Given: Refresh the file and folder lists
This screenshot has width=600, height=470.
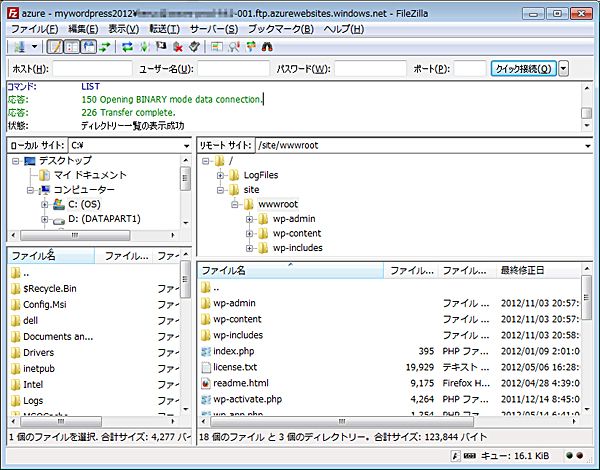Looking at the screenshot, I should 127,47.
